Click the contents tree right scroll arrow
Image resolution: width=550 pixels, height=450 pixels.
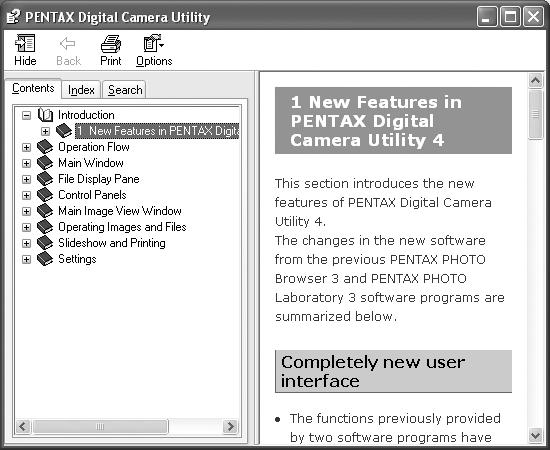230,427
